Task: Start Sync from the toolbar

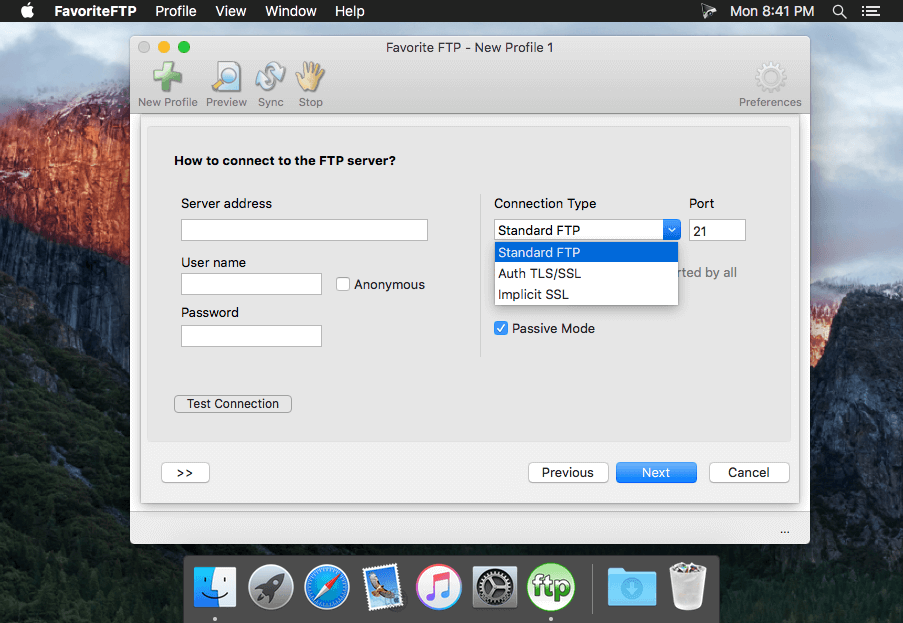Action: pos(270,77)
